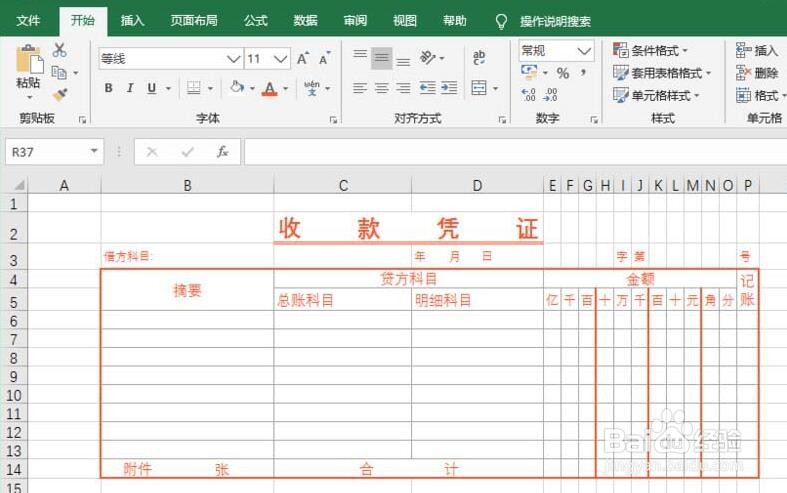Open alignment dialog launcher in 对齐方式

point(502,119)
